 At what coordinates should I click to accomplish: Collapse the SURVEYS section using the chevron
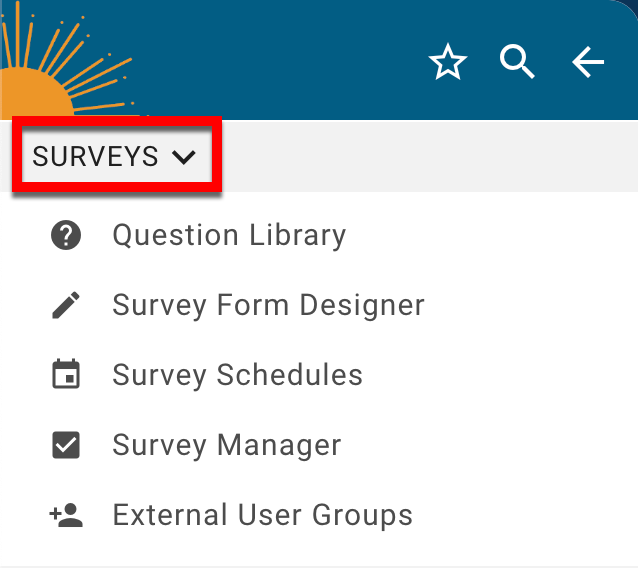[183, 156]
